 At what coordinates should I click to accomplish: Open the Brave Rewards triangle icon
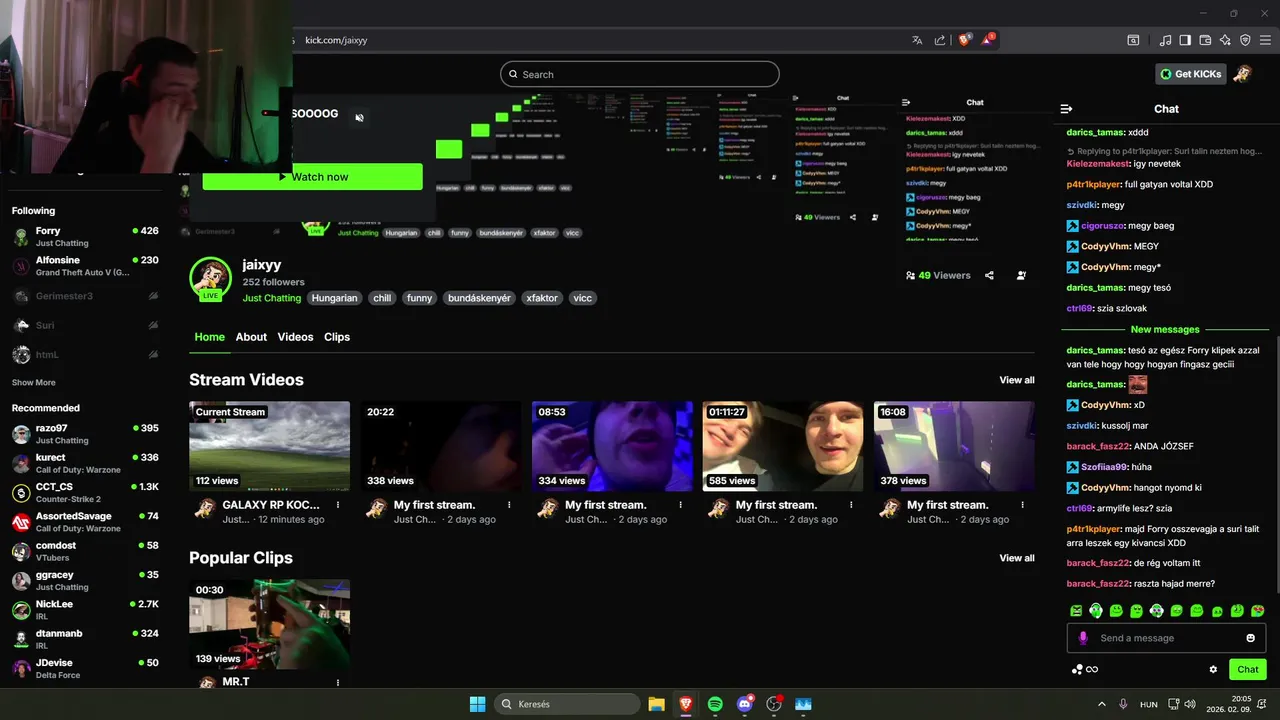pos(988,40)
